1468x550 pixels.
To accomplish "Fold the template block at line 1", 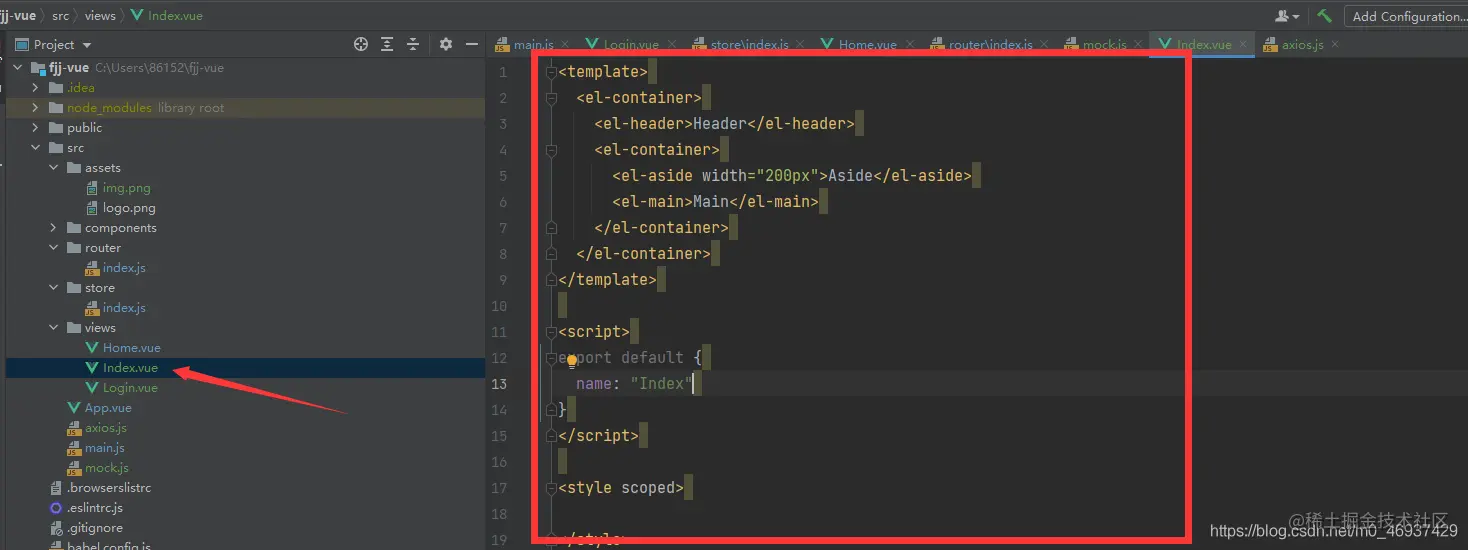I will coord(551,72).
